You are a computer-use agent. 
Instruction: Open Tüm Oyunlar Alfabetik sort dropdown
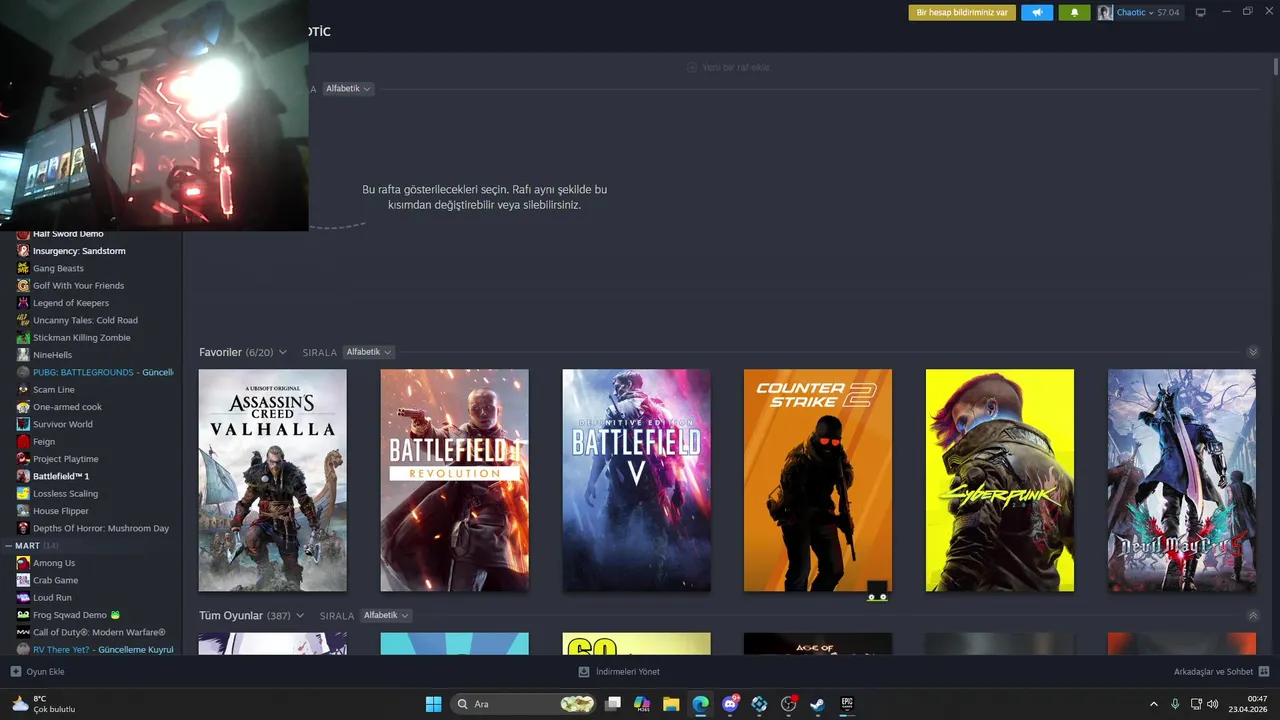[x=386, y=615]
